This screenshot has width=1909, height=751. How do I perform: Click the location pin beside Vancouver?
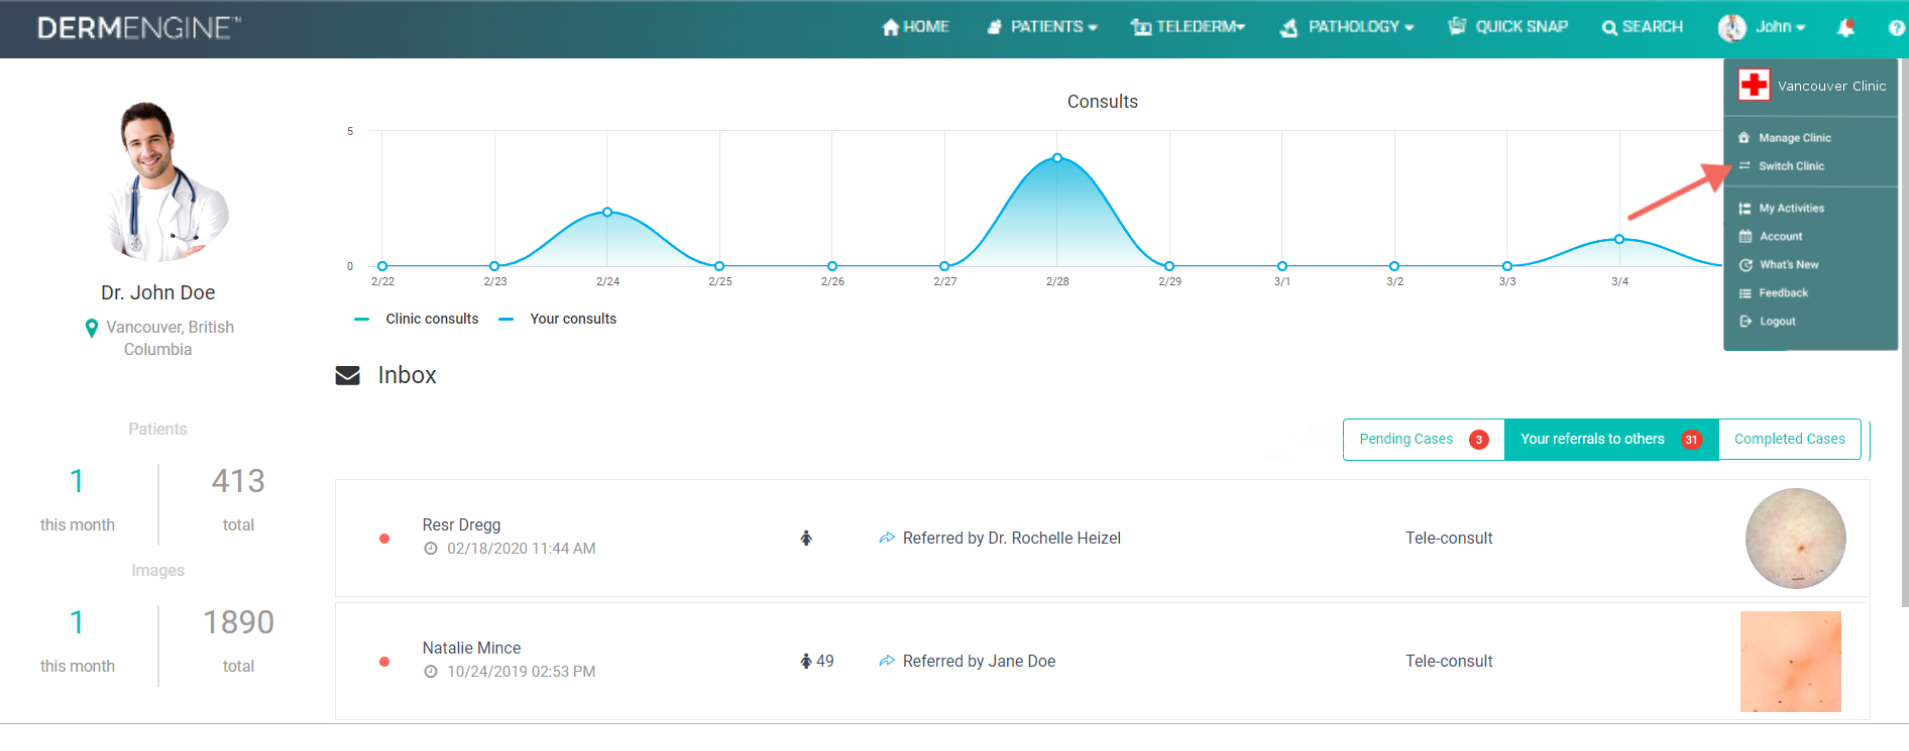tap(92, 328)
